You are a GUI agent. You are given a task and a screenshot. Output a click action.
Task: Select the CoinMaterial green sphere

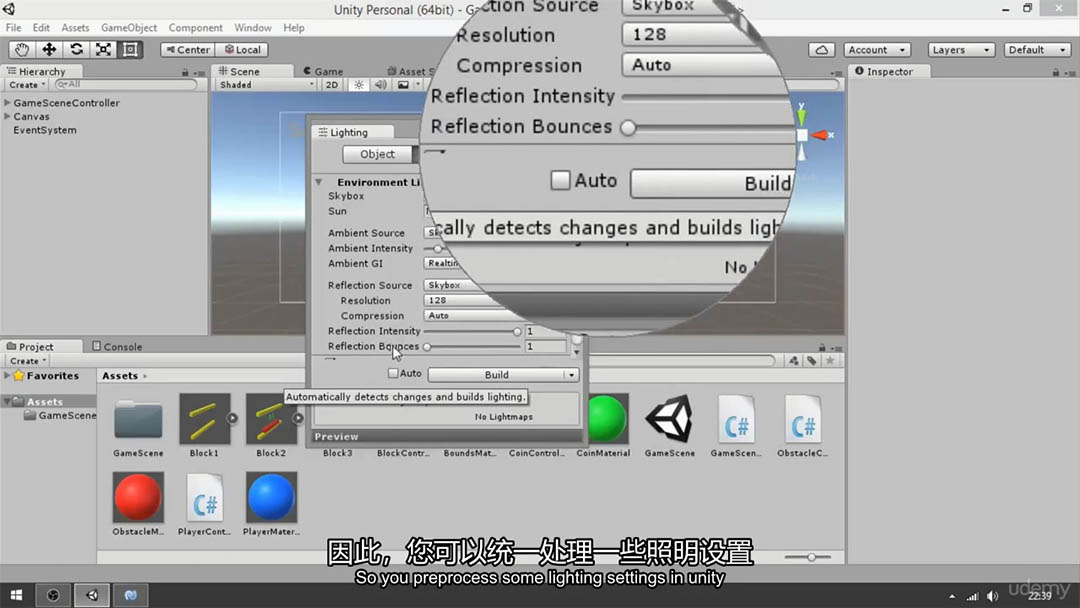605,419
